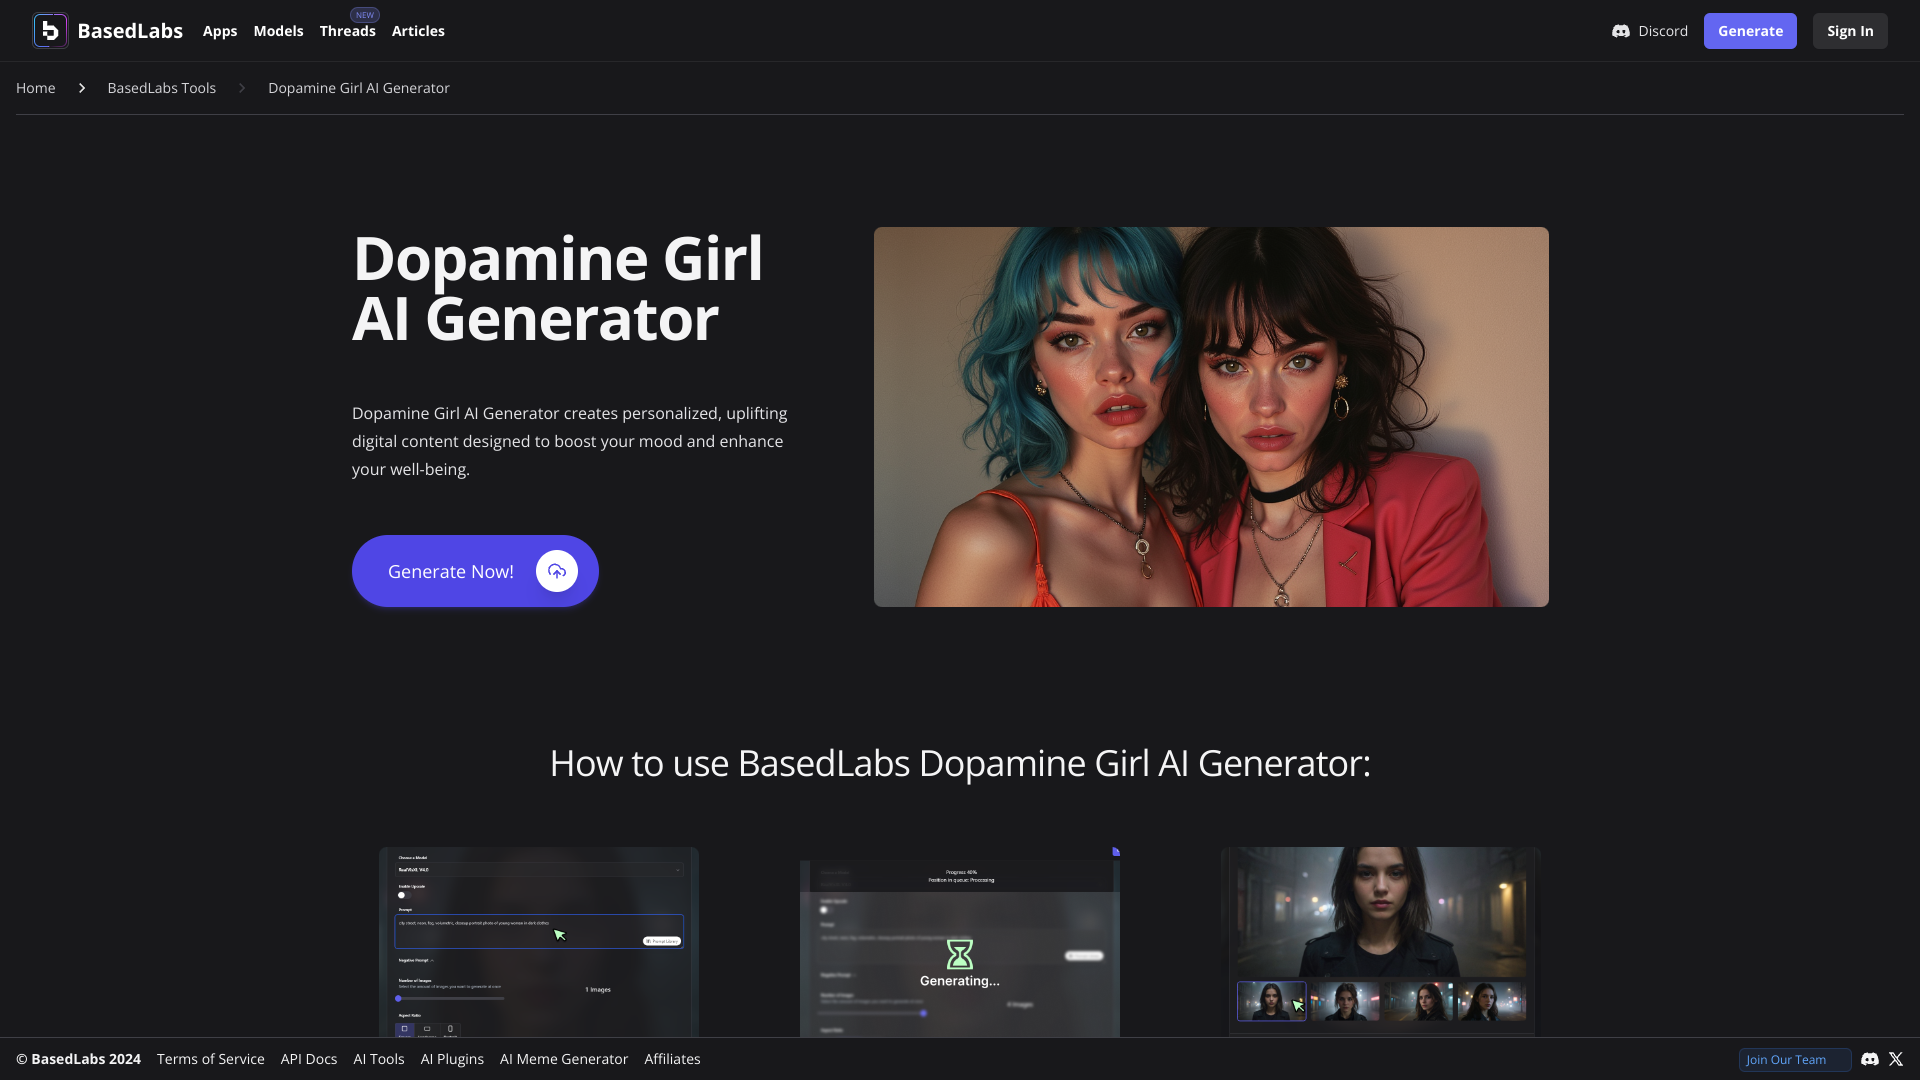Open the Models menu
This screenshot has height=1080, width=1920.
[x=278, y=31]
